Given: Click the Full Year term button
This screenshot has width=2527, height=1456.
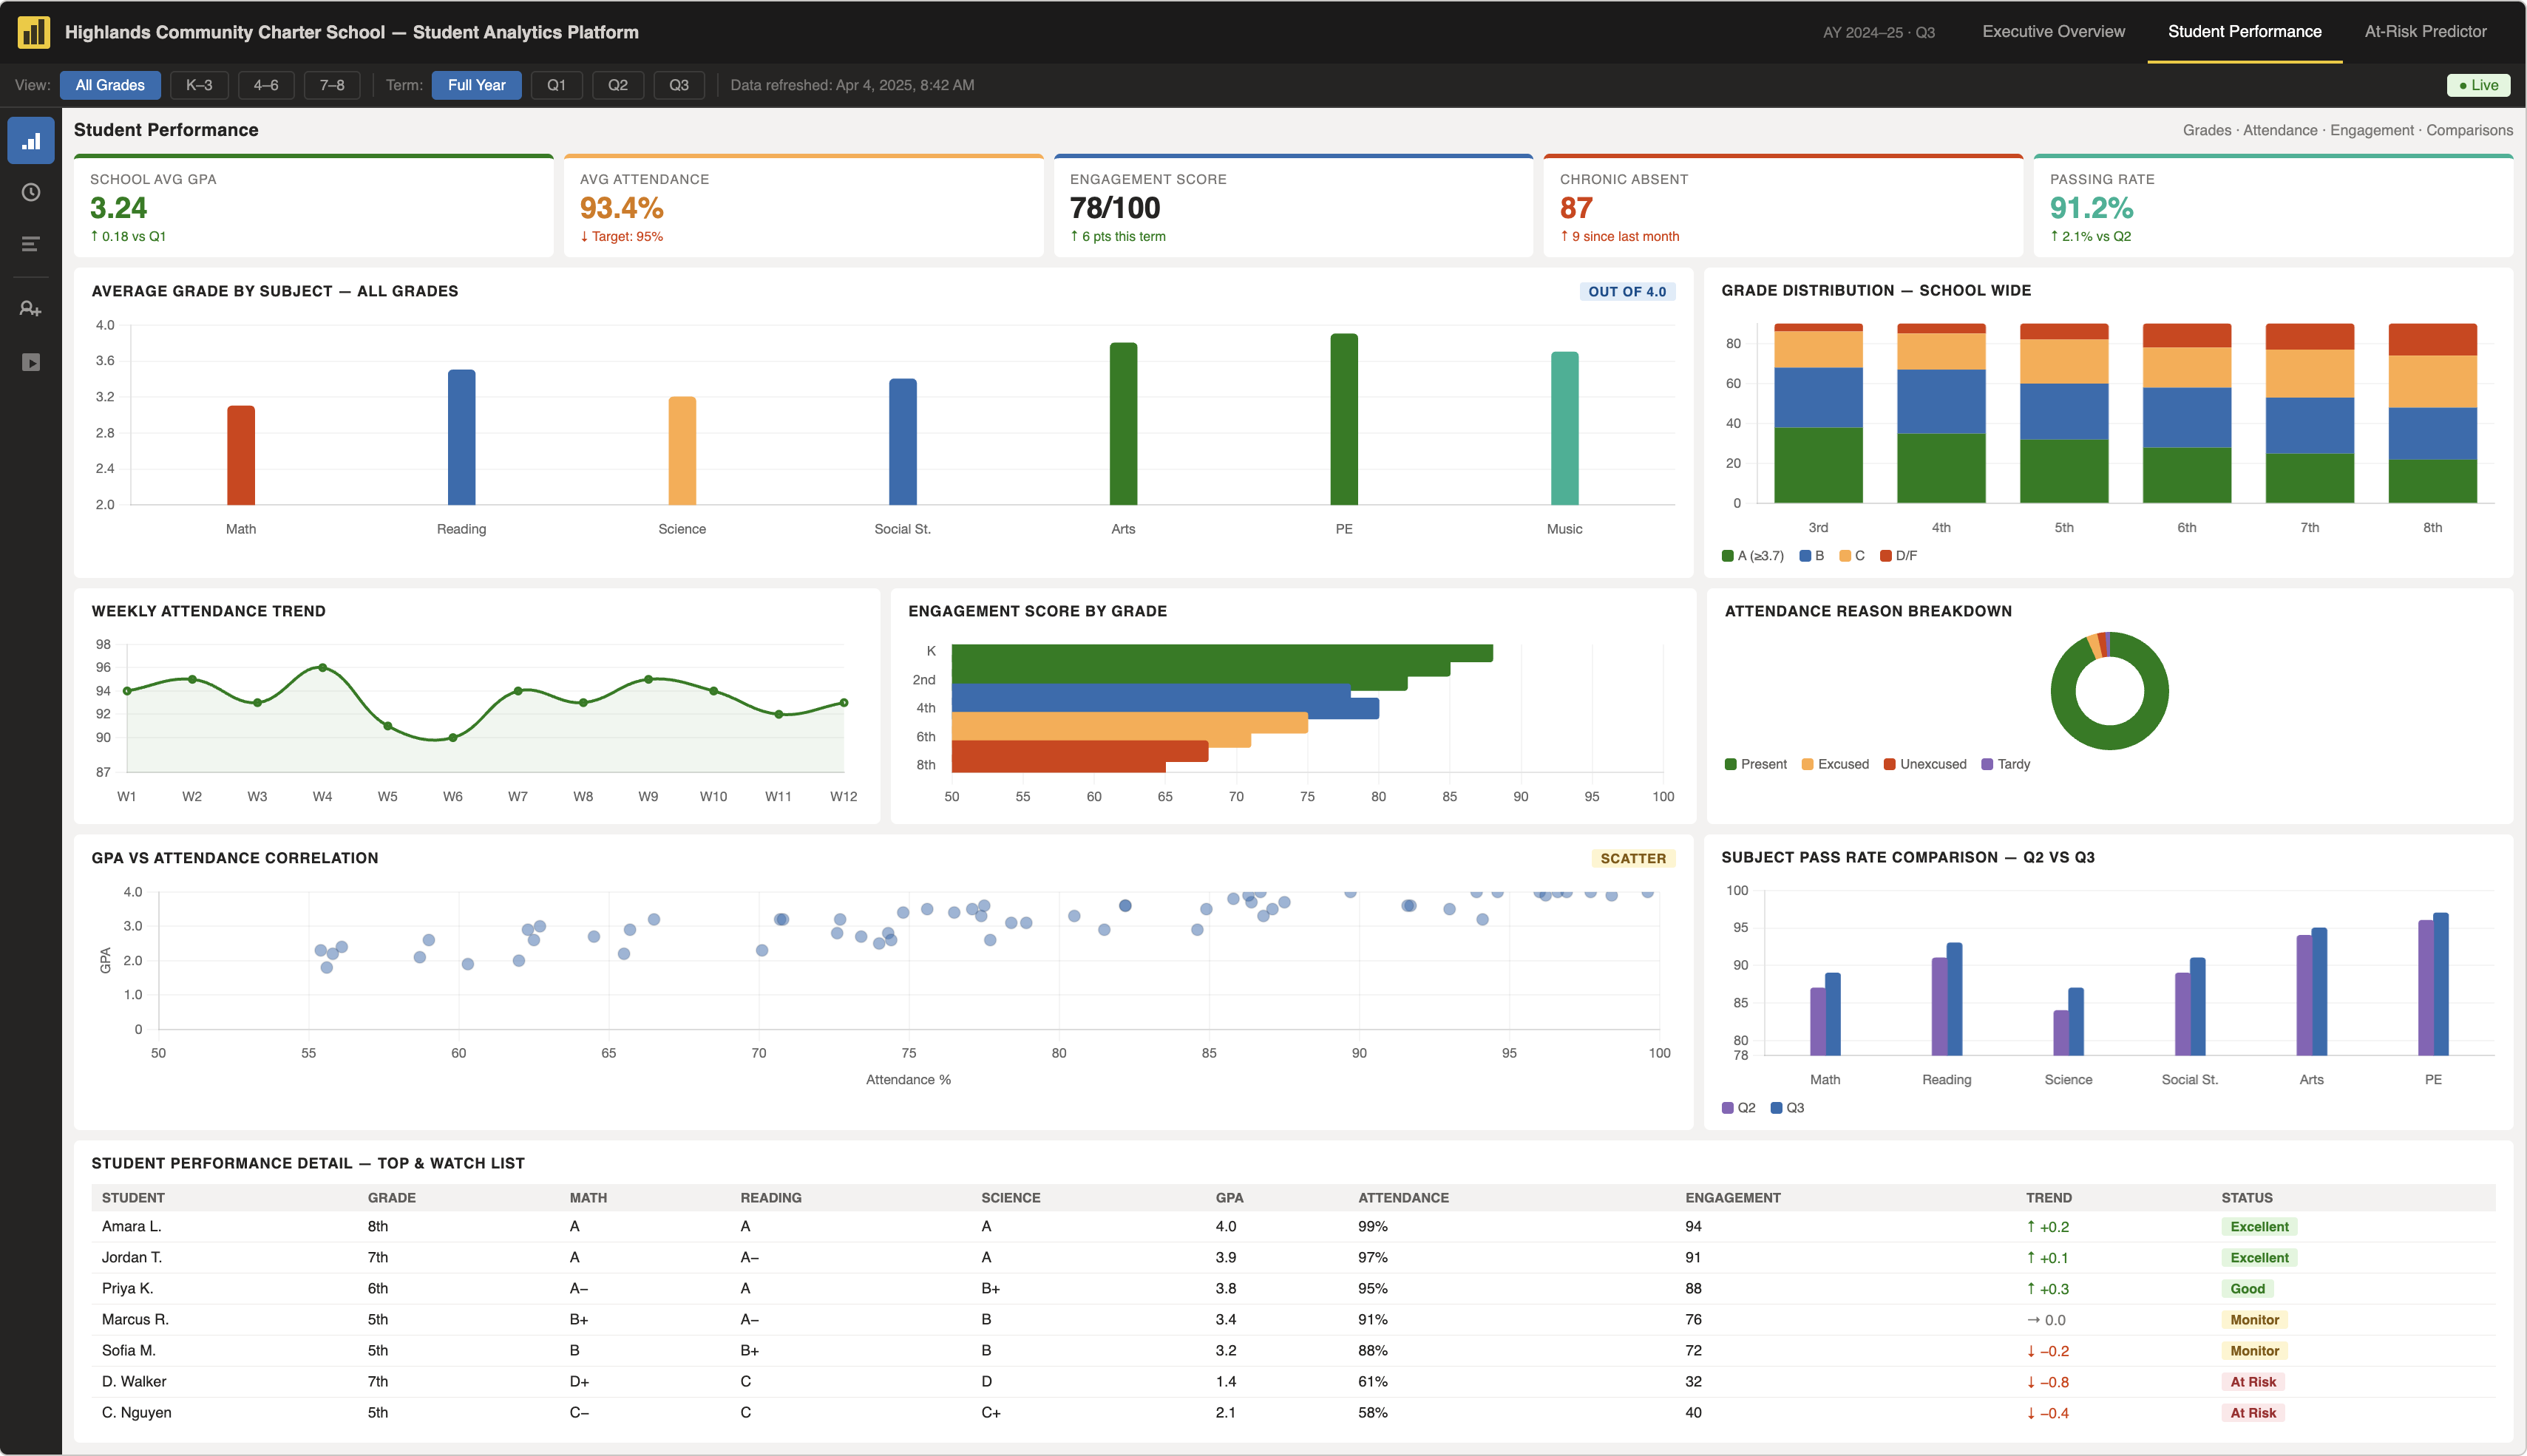Looking at the screenshot, I should (x=477, y=85).
